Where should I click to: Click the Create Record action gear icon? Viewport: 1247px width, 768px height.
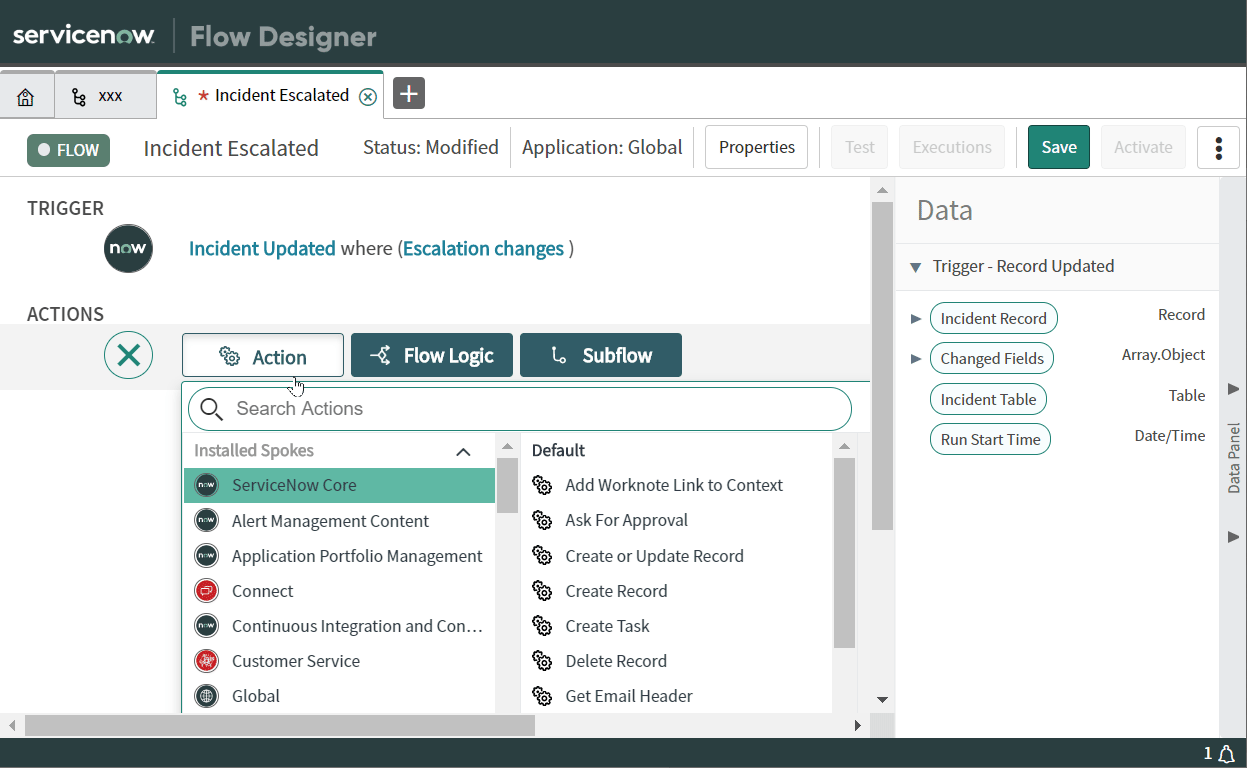tap(542, 590)
